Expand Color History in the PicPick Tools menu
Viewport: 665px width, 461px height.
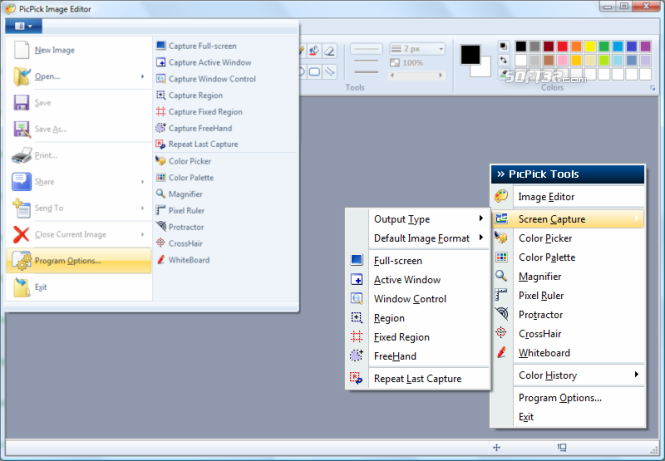pyautogui.click(x=568, y=375)
